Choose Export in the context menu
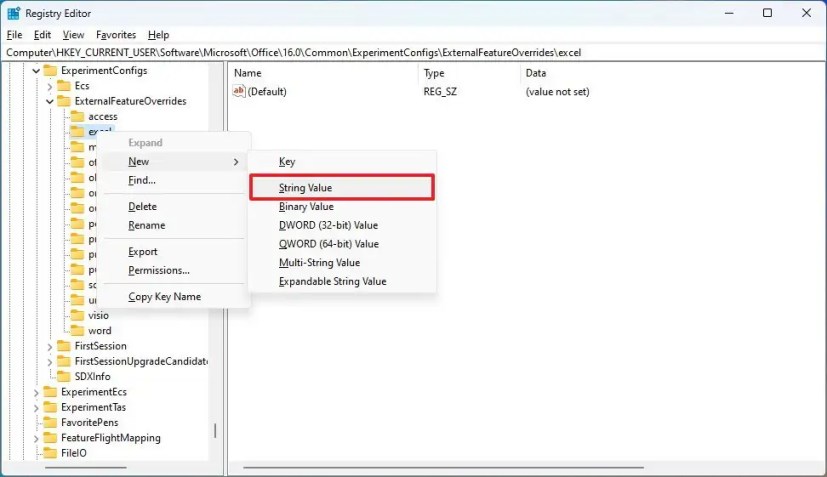 pos(174,252)
